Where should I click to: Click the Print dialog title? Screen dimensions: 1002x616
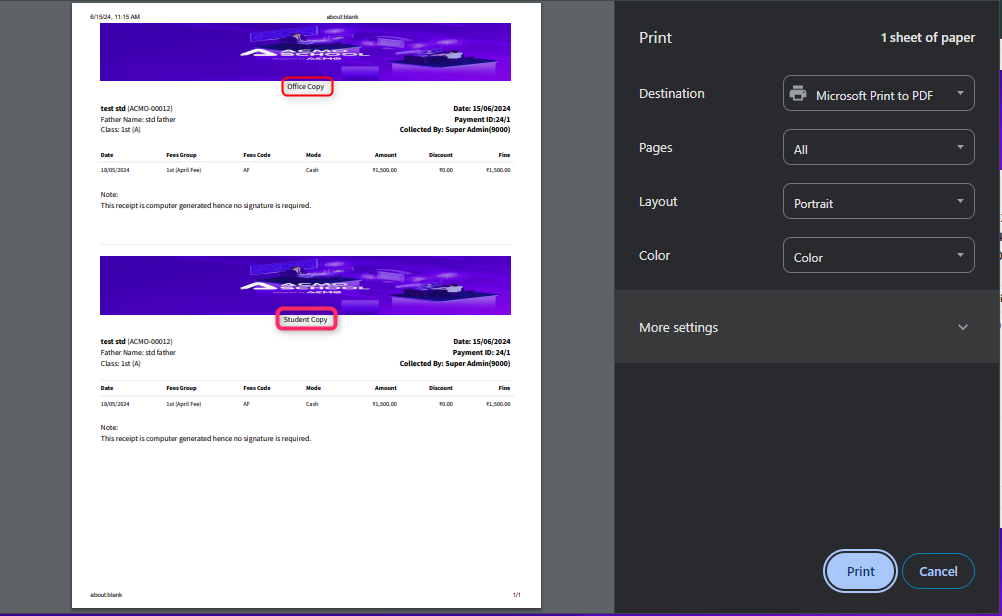click(x=655, y=38)
